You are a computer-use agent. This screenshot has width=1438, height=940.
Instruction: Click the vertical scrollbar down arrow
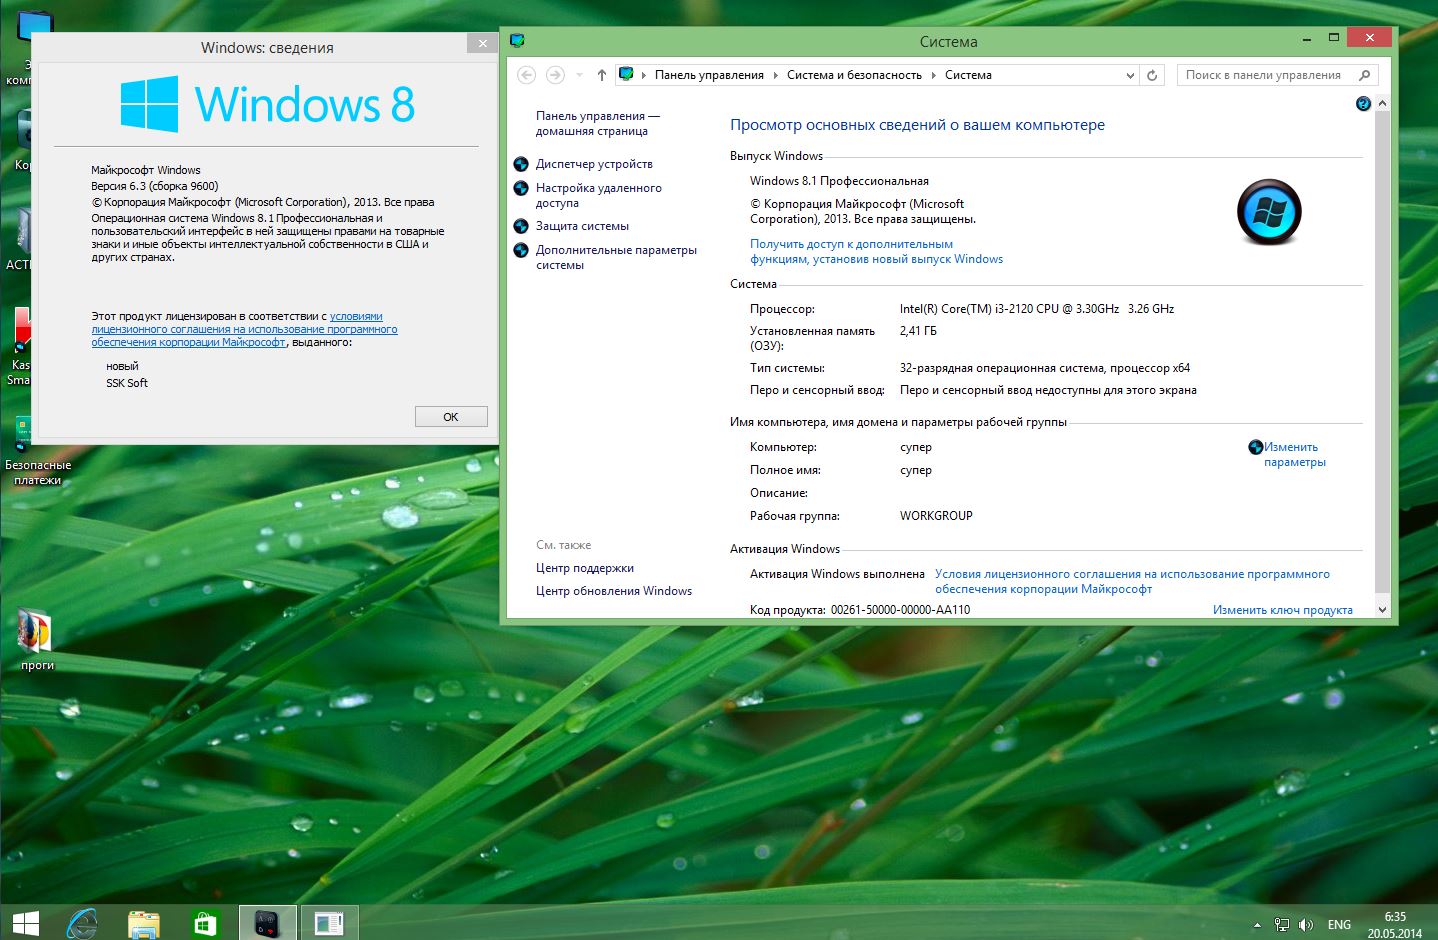point(1382,609)
